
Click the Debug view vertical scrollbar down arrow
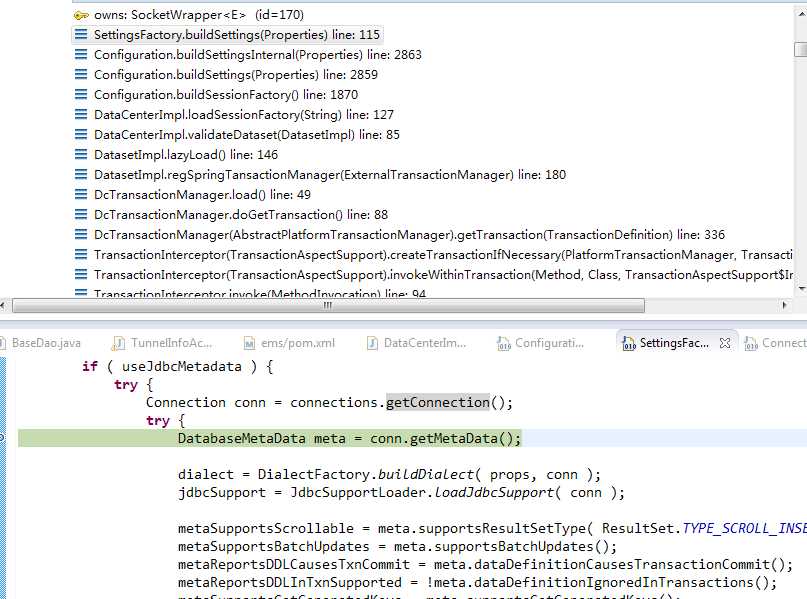pos(801,289)
